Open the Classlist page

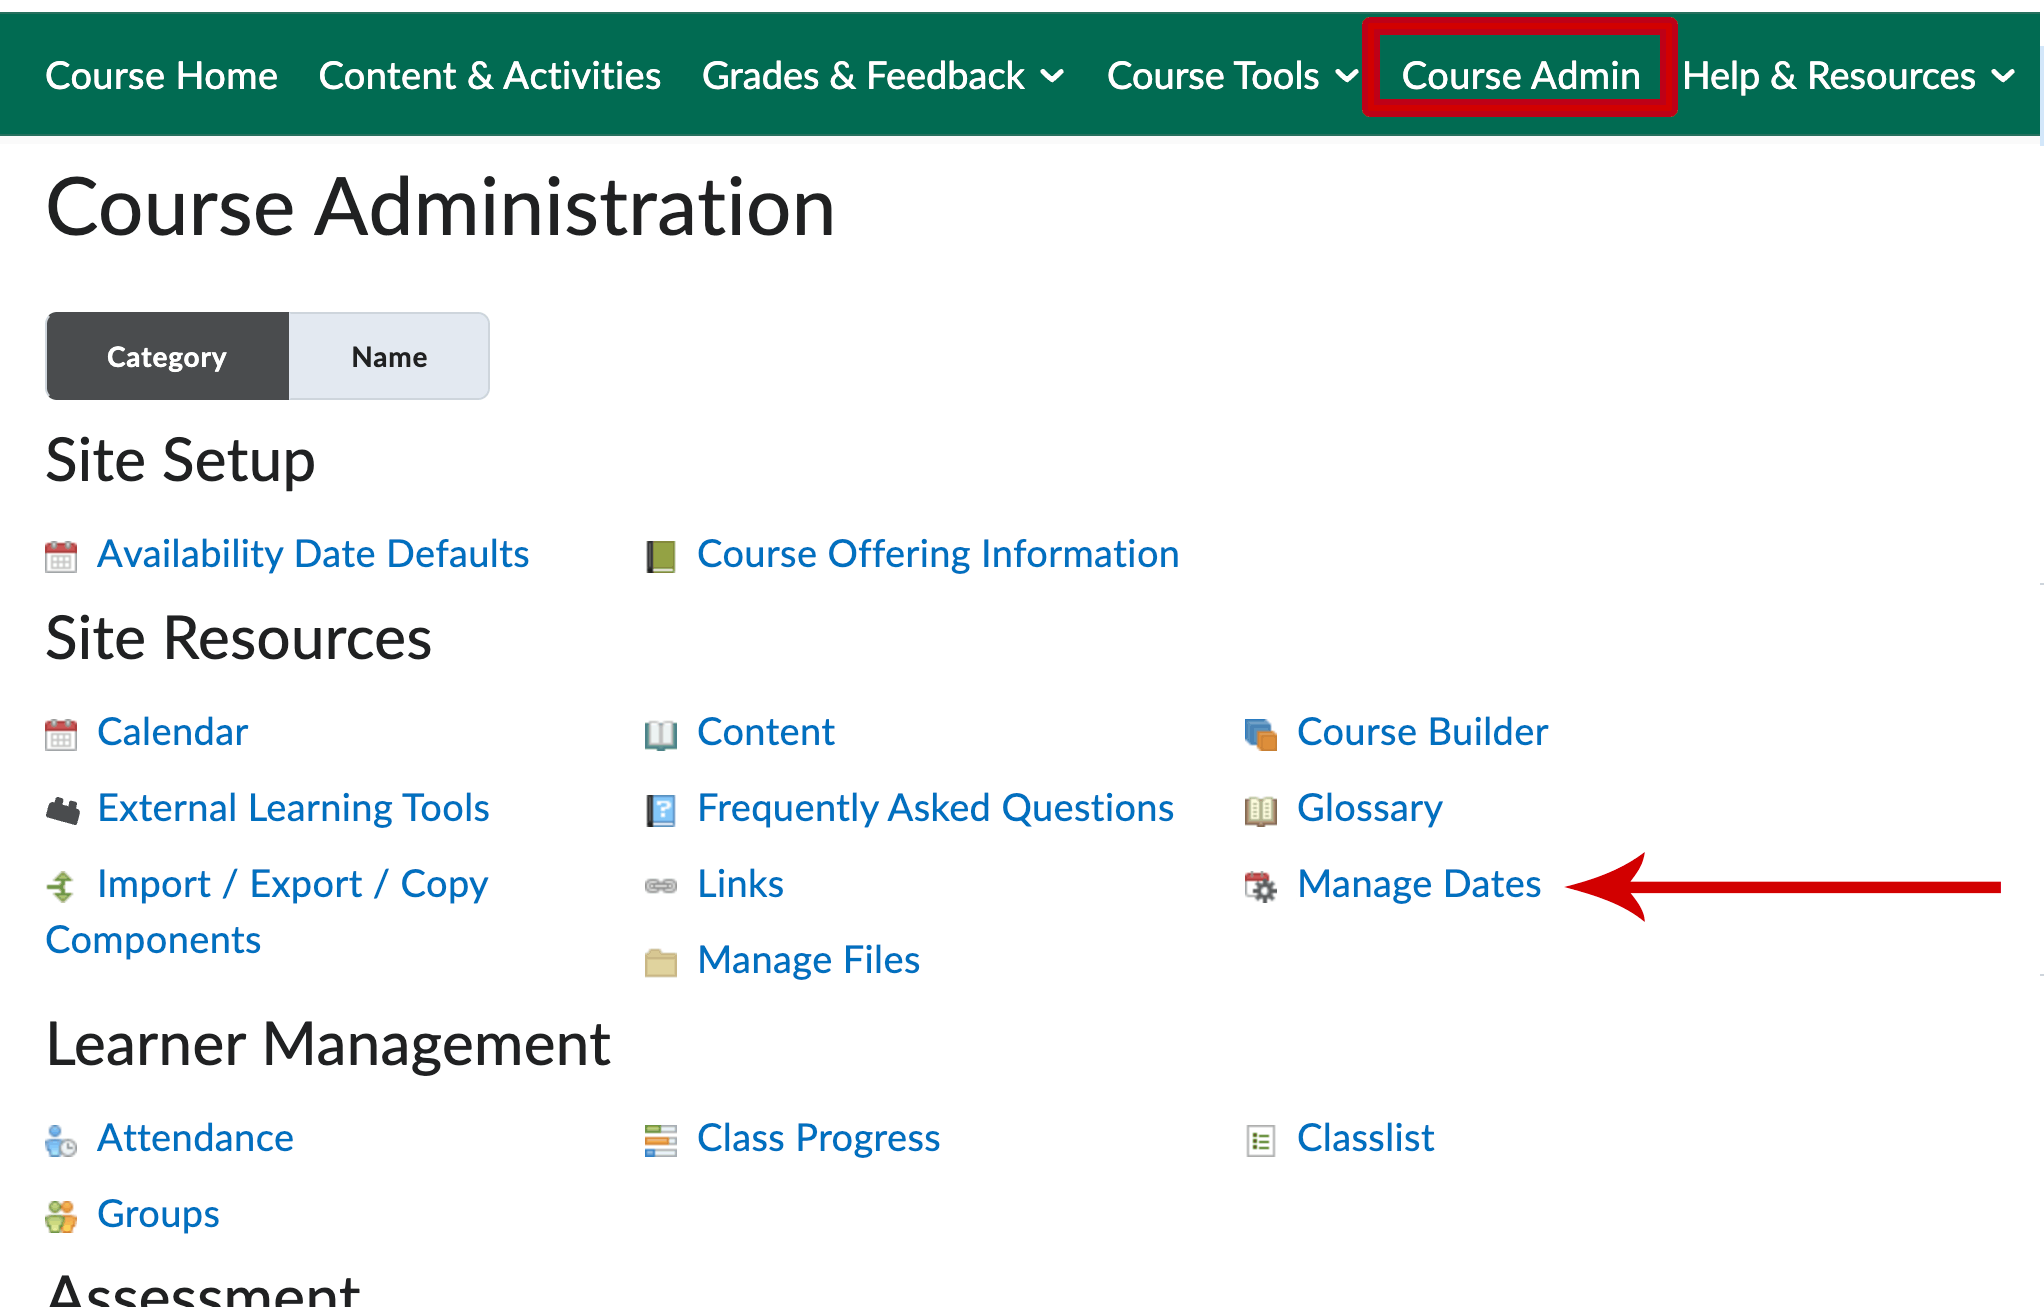[x=1365, y=1140]
